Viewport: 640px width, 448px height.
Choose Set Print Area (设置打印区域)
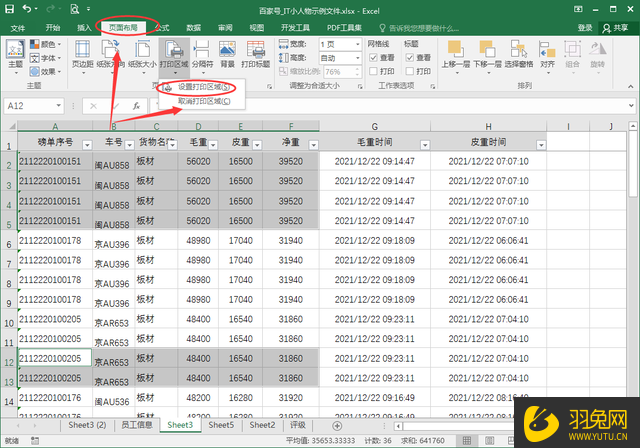pyautogui.click(x=202, y=87)
